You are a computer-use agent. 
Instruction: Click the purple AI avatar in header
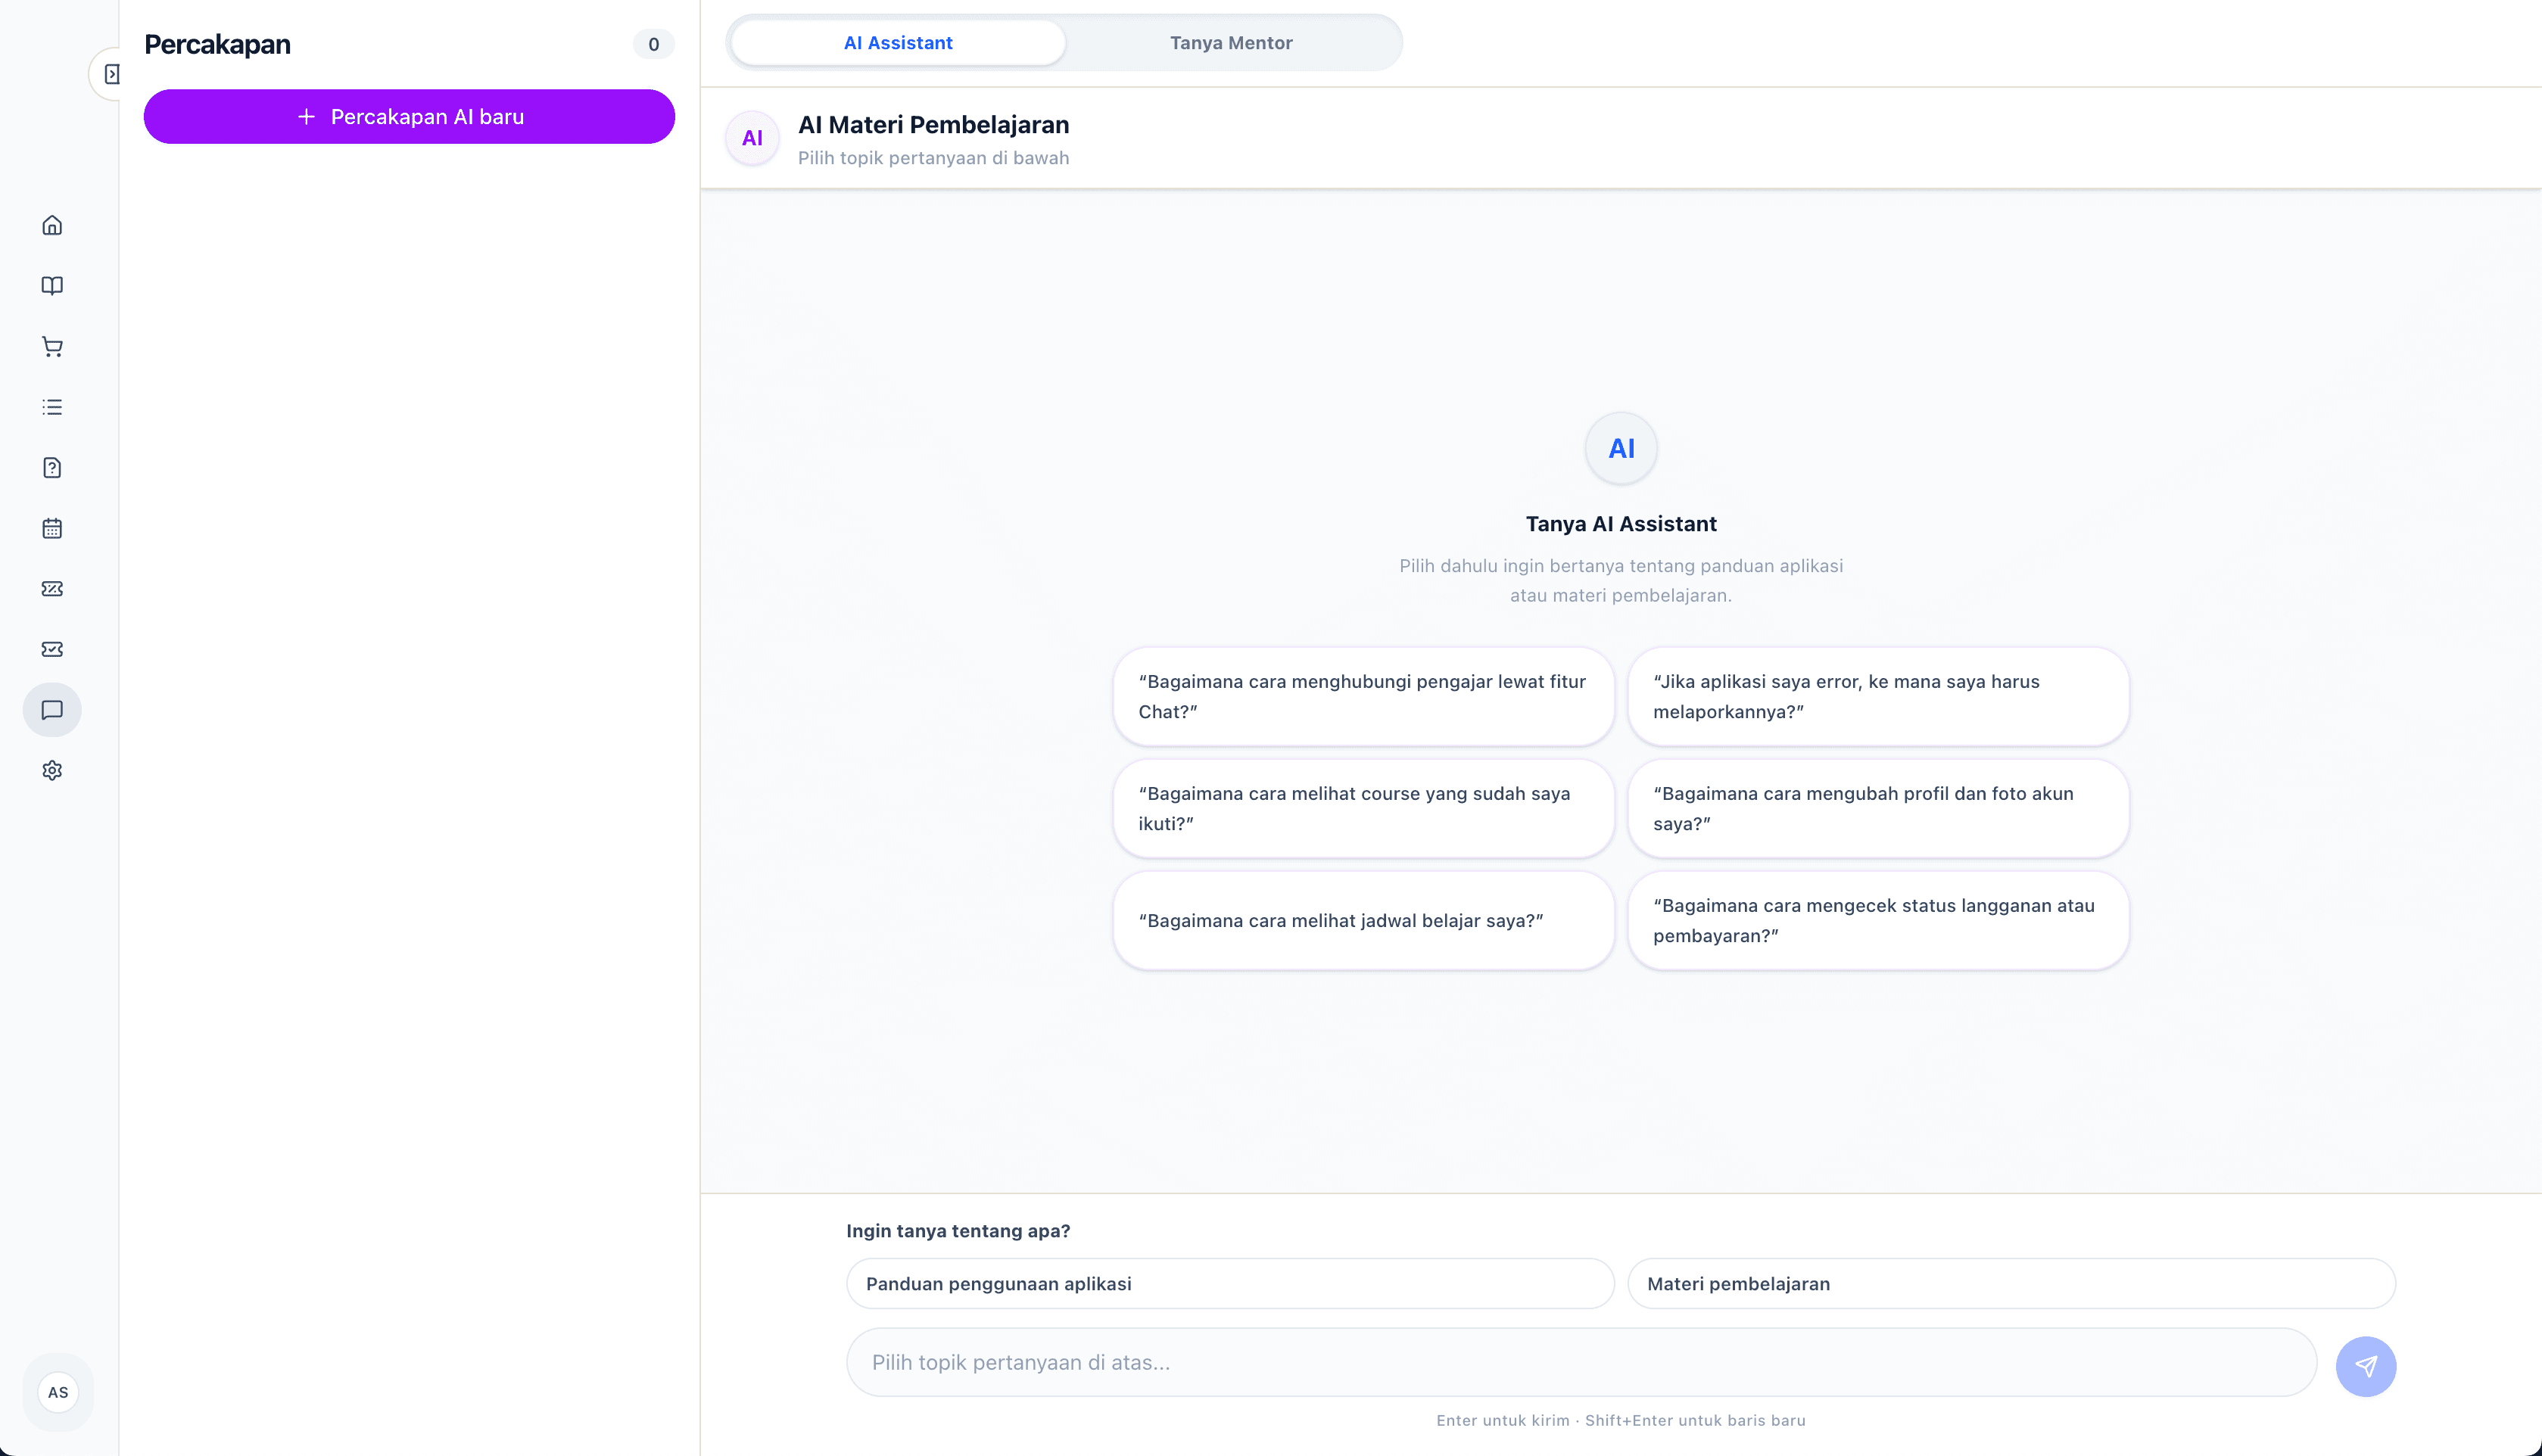tap(752, 138)
